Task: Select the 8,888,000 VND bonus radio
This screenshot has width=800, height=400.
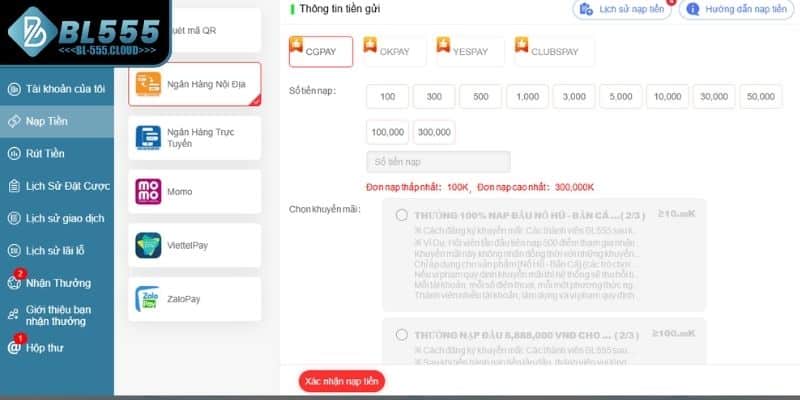Action: pos(402,335)
